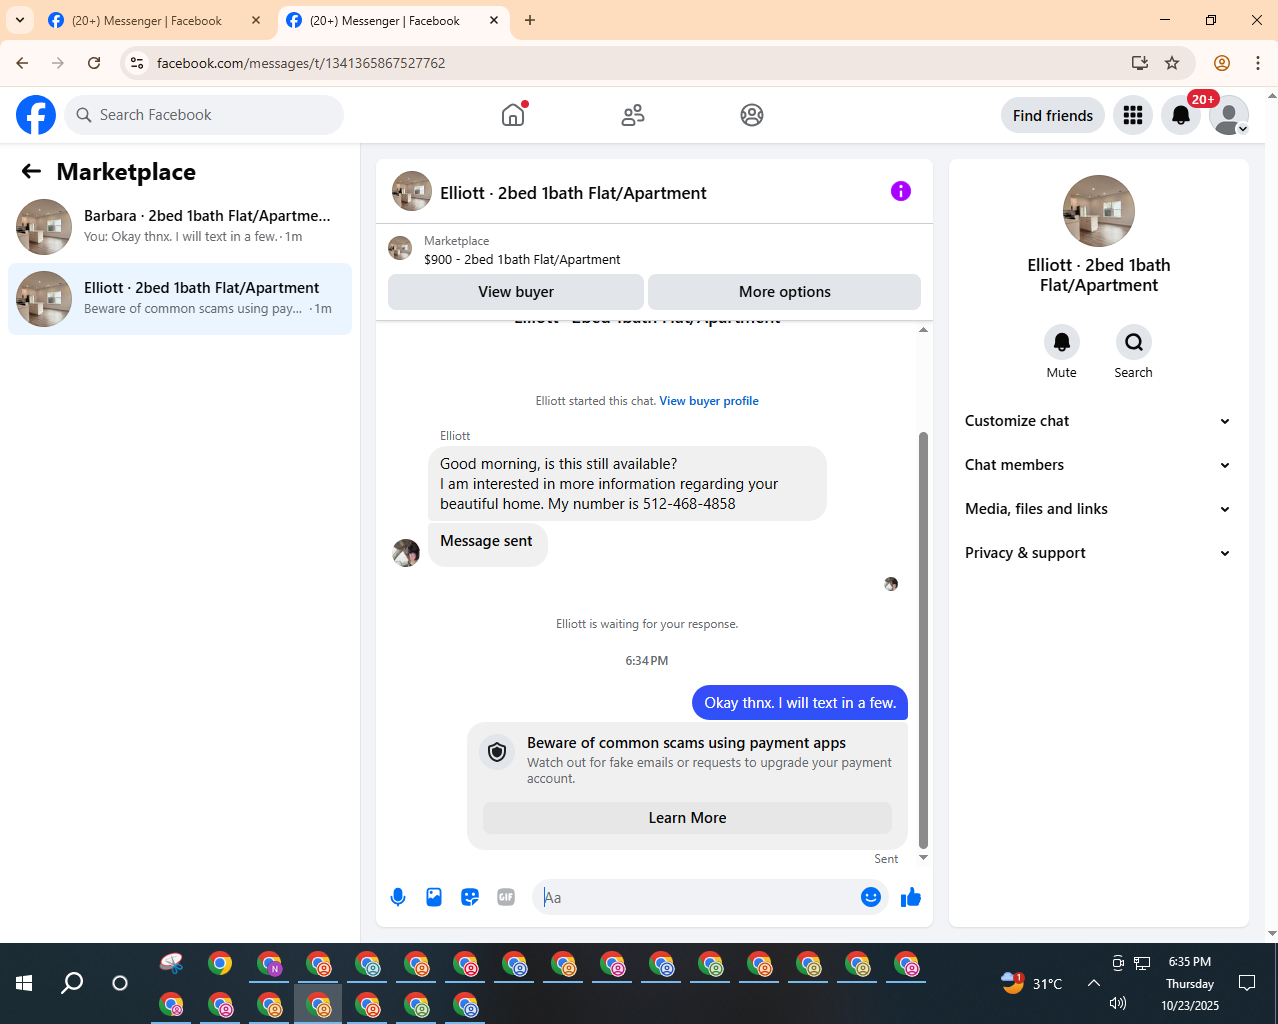Click Elliott's Good morning message bubble
Image resolution: width=1278 pixels, height=1024 pixels.
click(x=627, y=484)
